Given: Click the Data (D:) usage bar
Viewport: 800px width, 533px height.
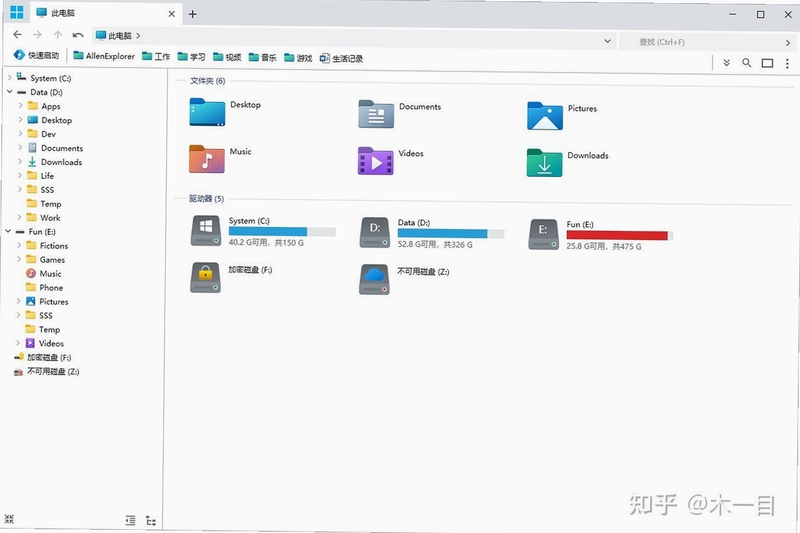Looking at the screenshot, I should pyautogui.click(x=451, y=234).
